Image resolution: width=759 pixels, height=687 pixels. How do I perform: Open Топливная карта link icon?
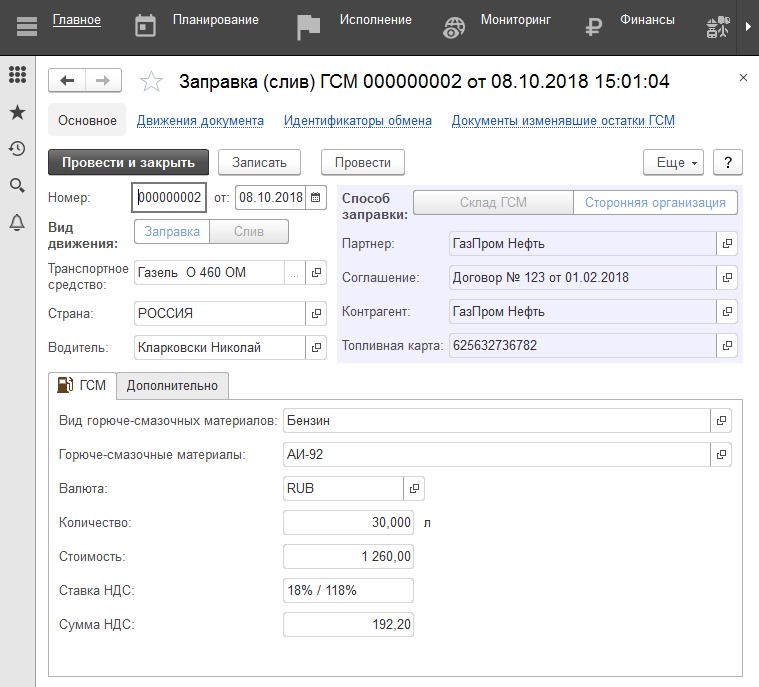727,346
